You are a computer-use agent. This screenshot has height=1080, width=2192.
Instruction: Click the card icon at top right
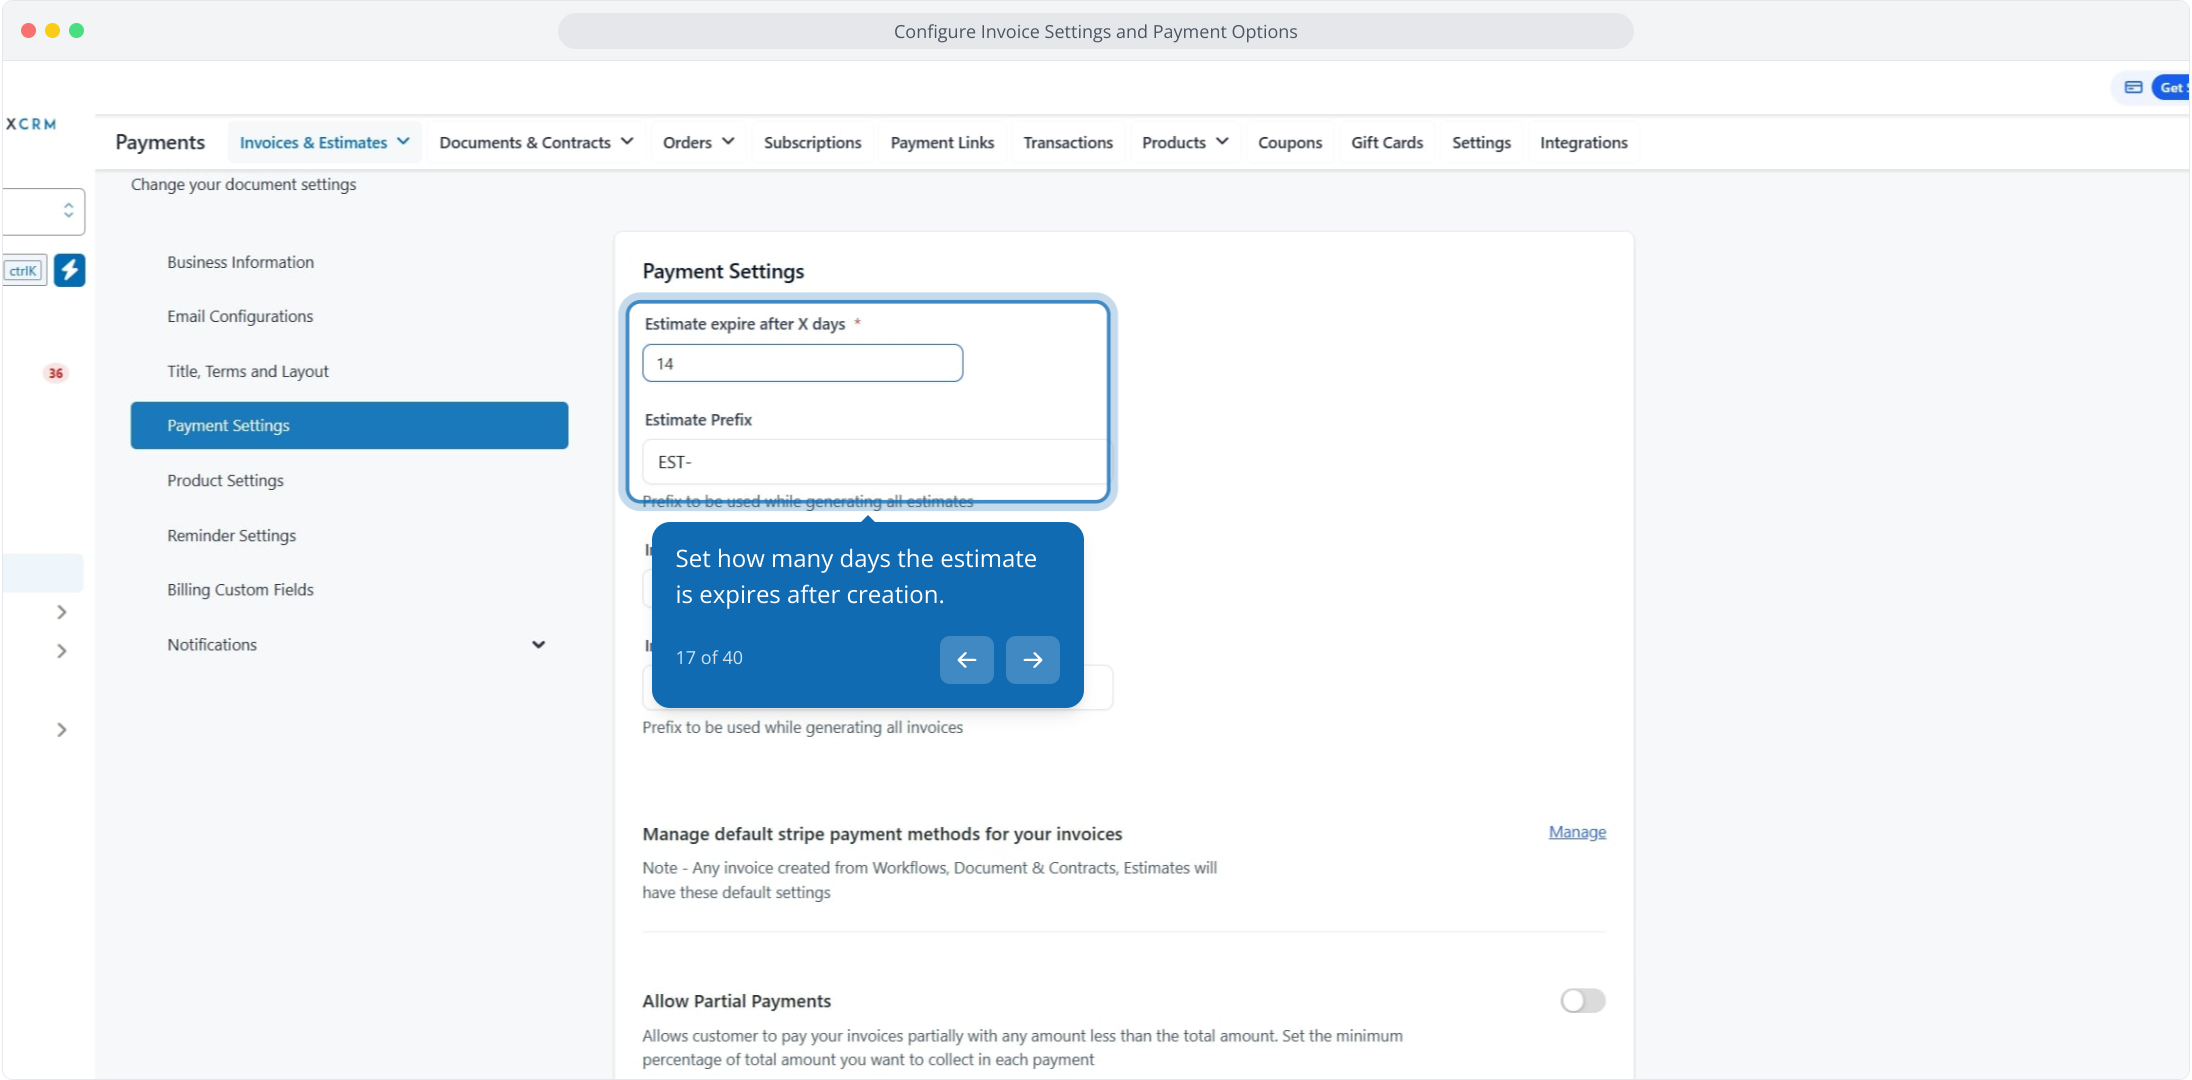click(2133, 88)
